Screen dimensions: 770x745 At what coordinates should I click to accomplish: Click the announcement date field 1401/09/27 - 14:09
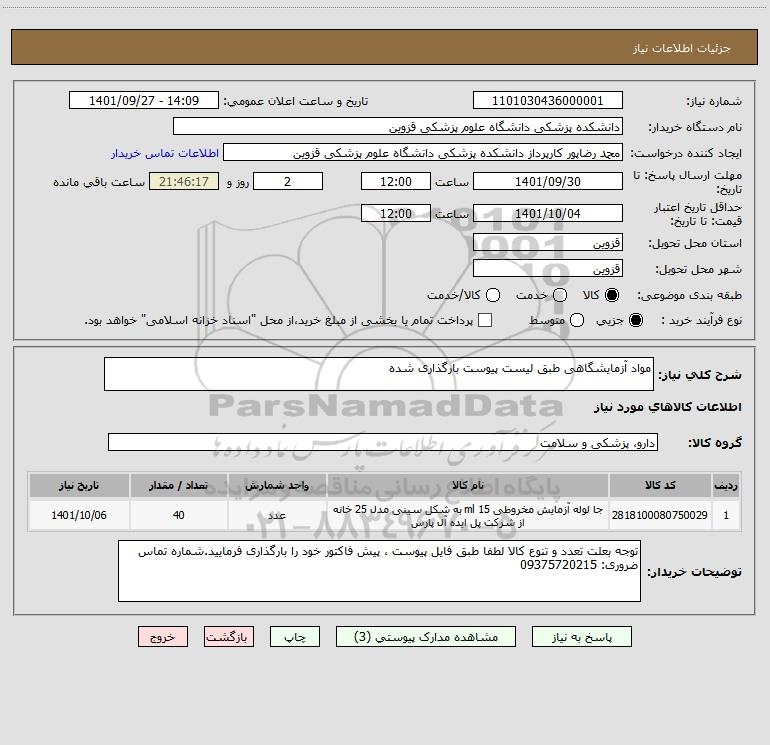[x=144, y=101]
